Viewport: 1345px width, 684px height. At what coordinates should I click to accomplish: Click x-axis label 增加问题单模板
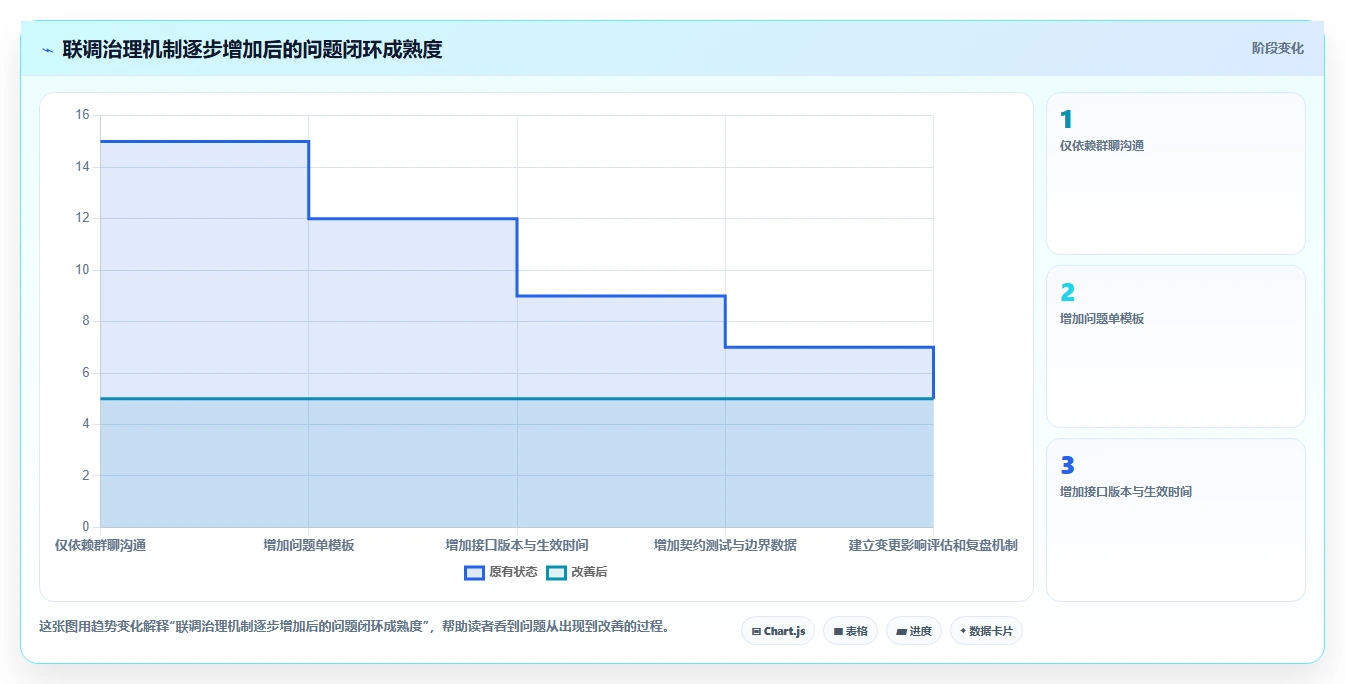tap(308, 545)
